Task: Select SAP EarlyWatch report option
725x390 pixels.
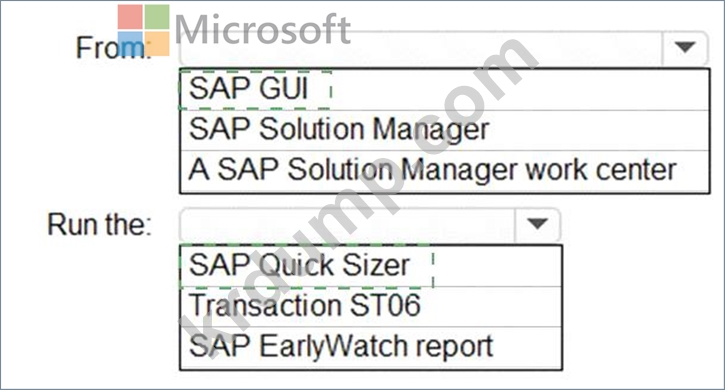Action: point(371,347)
